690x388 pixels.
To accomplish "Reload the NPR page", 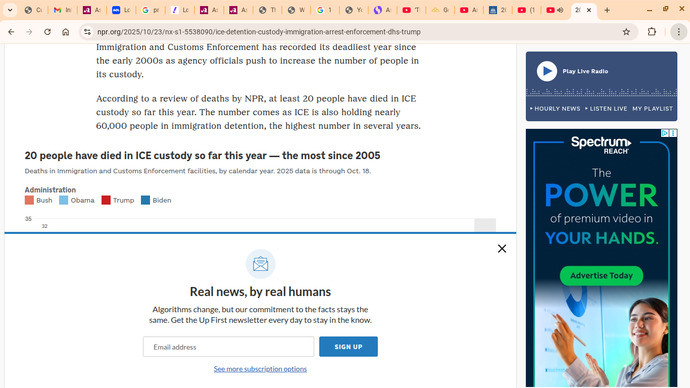I will (47, 32).
